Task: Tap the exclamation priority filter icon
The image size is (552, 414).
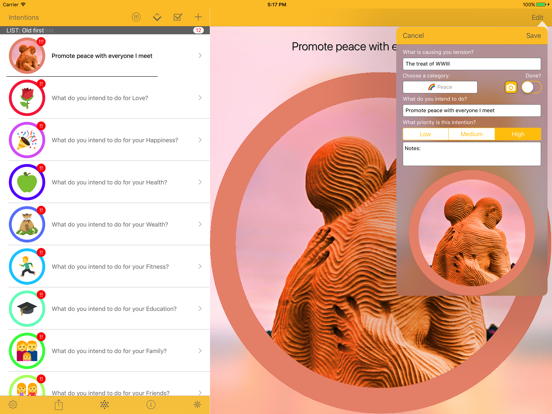Action: [x=136, y=17]
